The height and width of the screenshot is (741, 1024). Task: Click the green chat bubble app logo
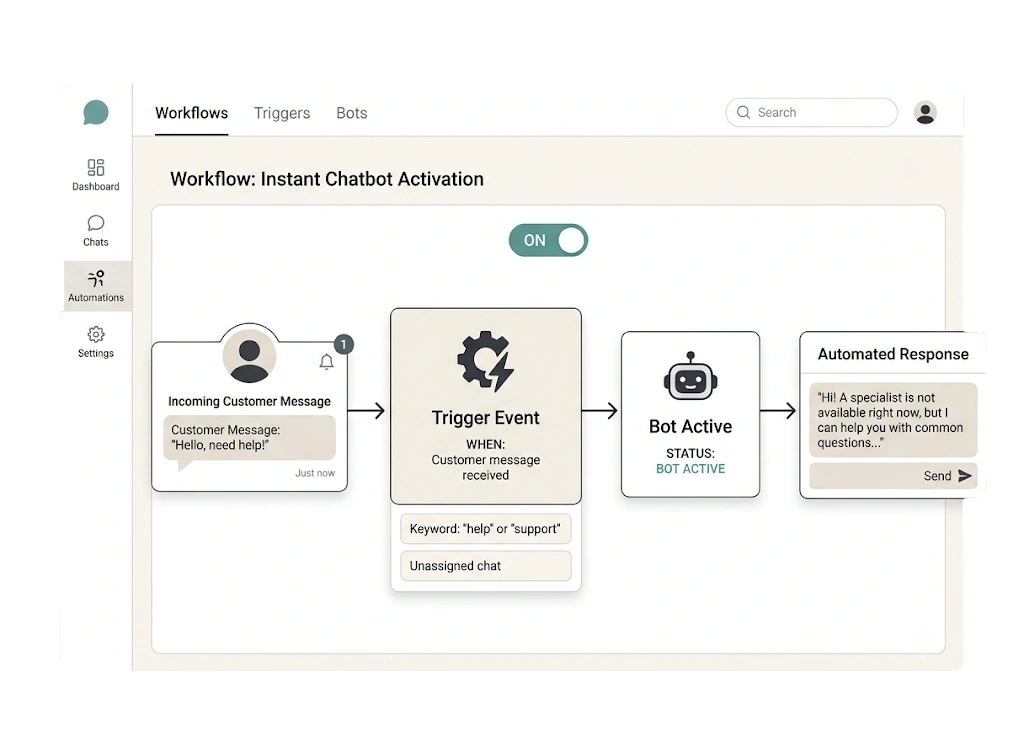95,112
